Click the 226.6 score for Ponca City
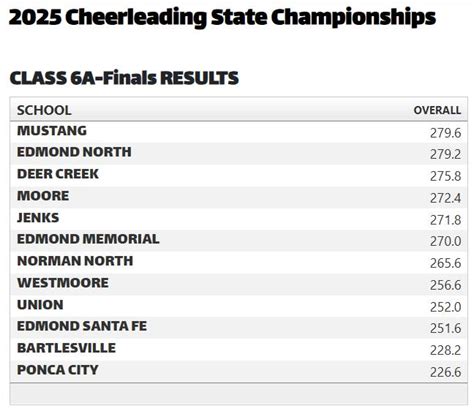Screen dimensions: 474x414 (x=445, y=372)
